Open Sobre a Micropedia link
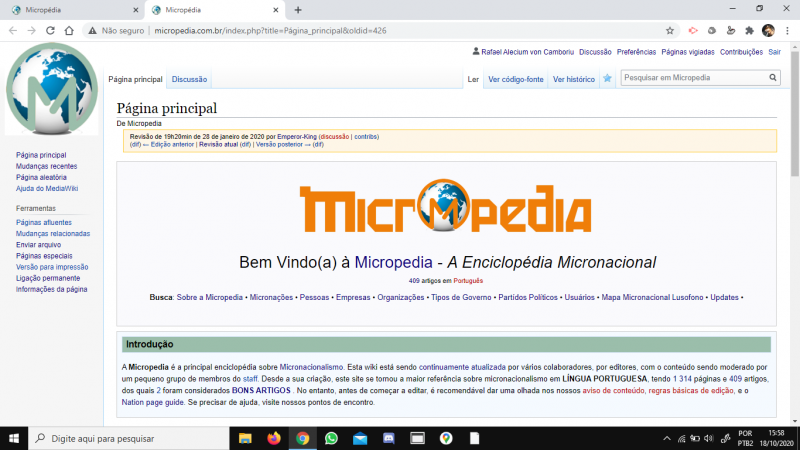800x450 pixels. click(x=210, y=297)
